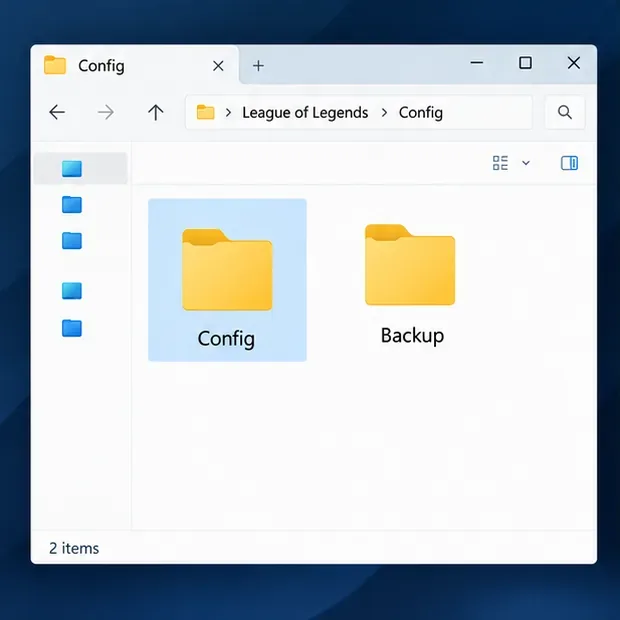Viewport: 620px width, 620px height.
Task: Switch to the Config tab
Action: (x=134, y=65)
